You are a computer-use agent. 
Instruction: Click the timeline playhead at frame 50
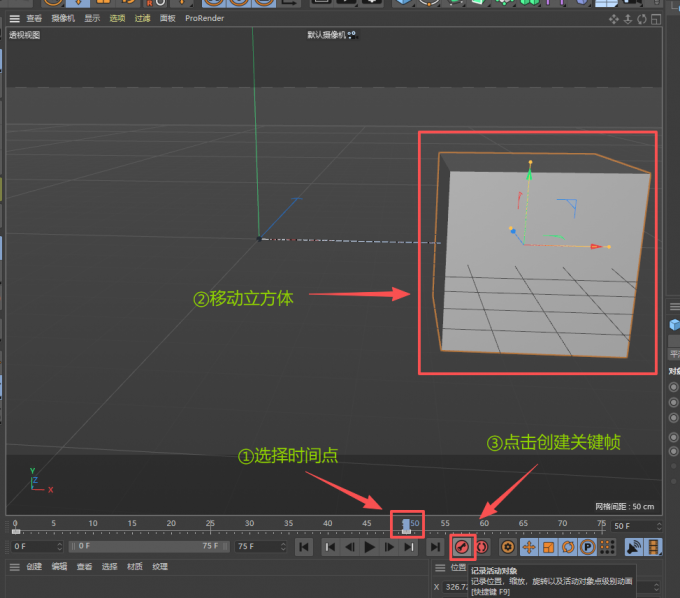coord(406,524)
